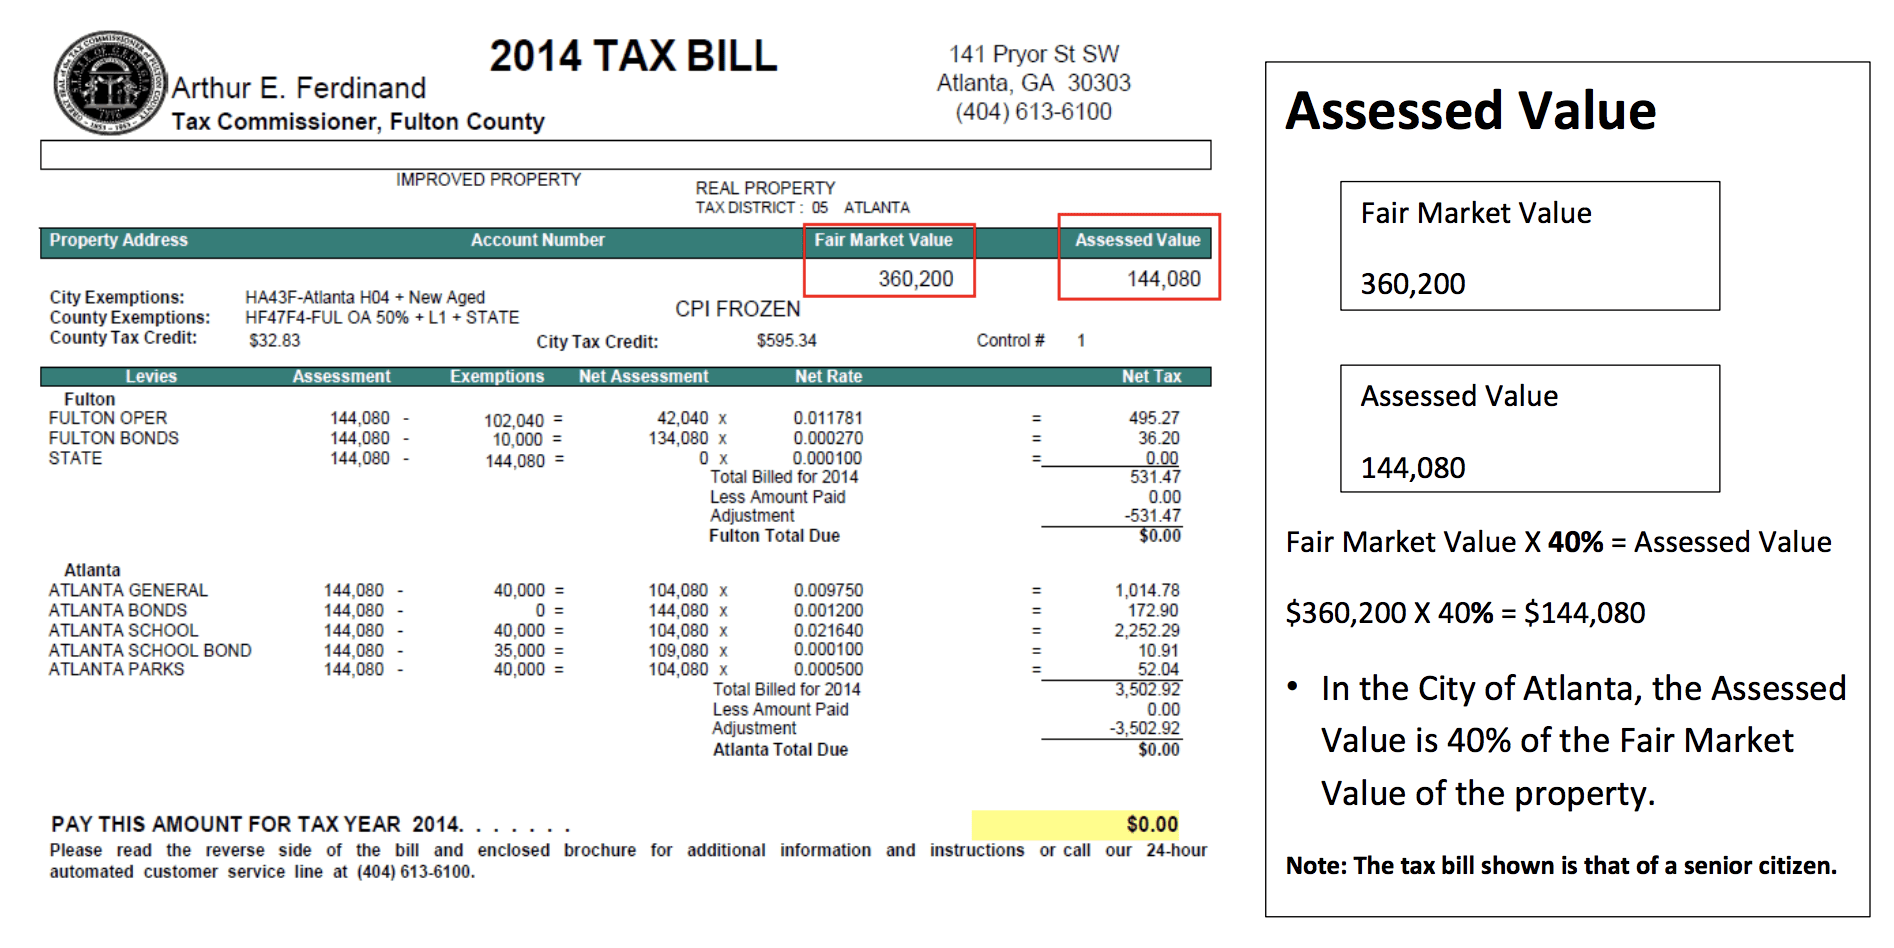Select the 'FULTON BONDS' levy row label
Screen dimensions: 1894x948
pos(114,438)
